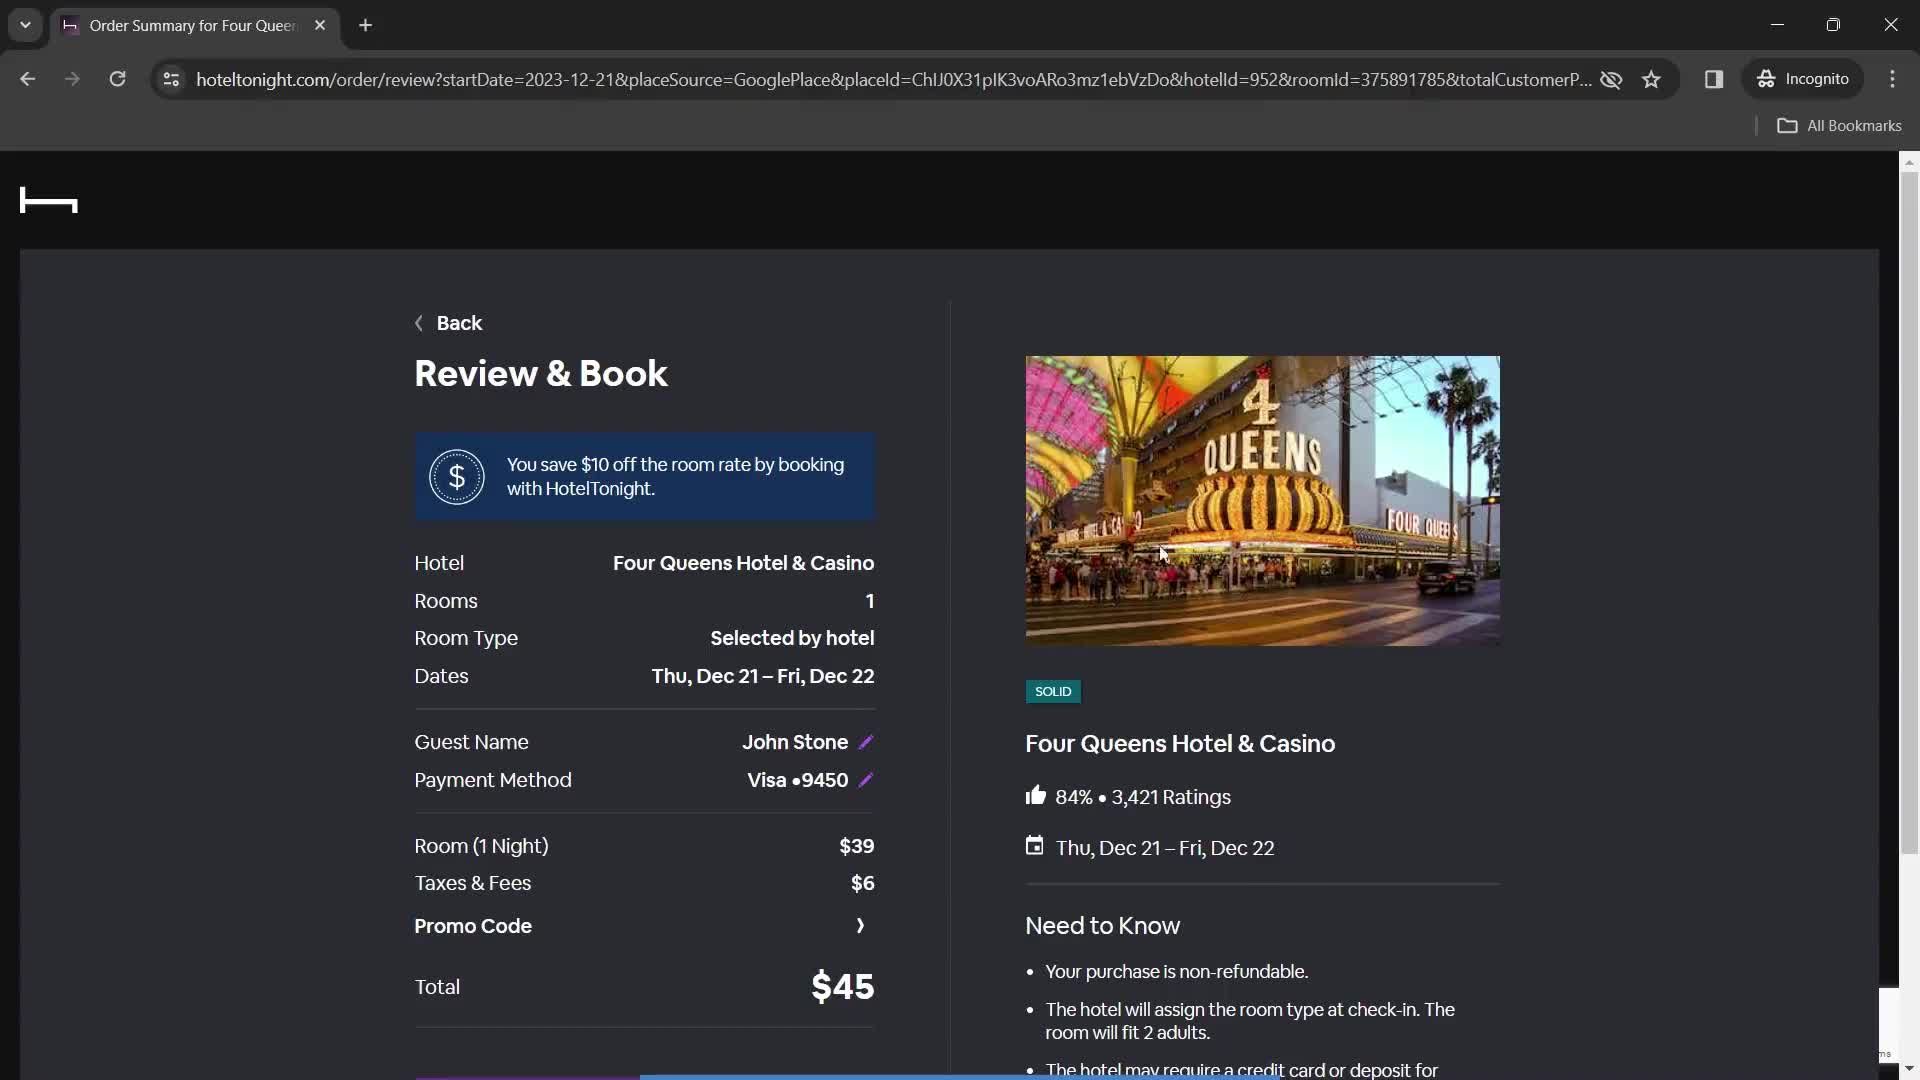Click the calendar icon beside dates
The image size is (1920, 1080).
click(1034, 846)
